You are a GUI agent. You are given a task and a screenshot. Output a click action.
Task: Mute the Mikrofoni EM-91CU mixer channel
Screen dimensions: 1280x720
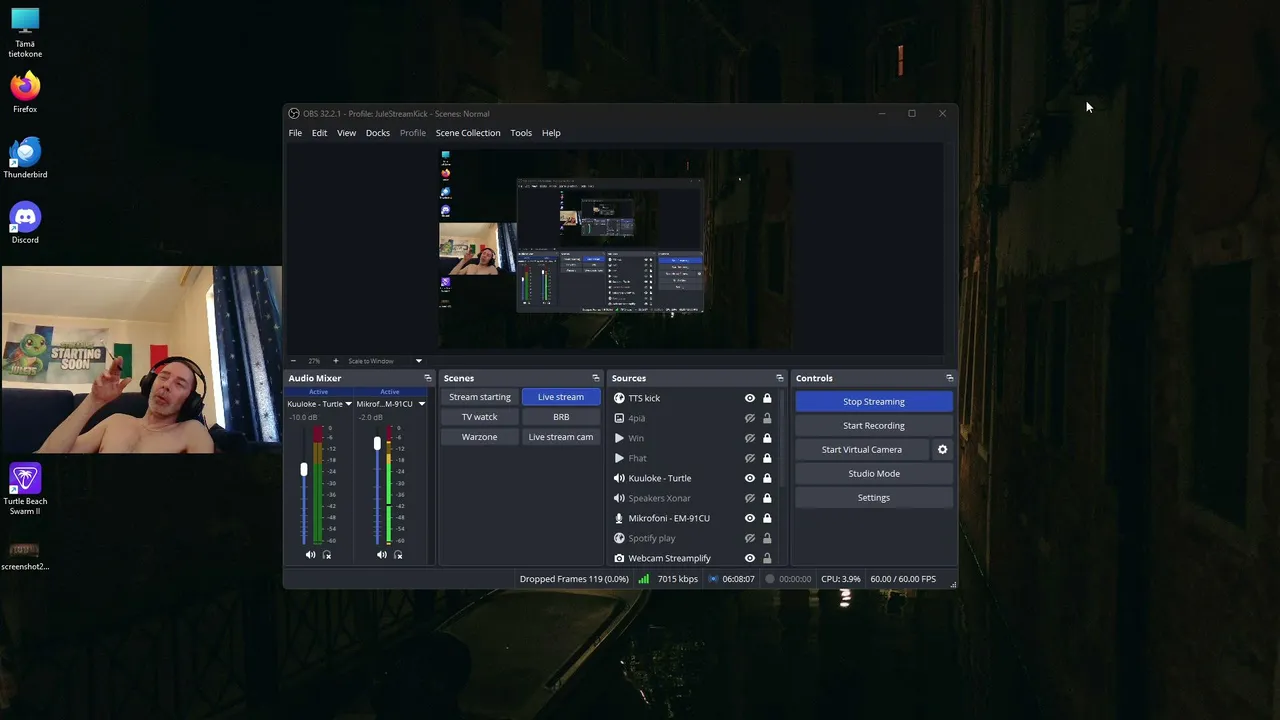[381, 554]
